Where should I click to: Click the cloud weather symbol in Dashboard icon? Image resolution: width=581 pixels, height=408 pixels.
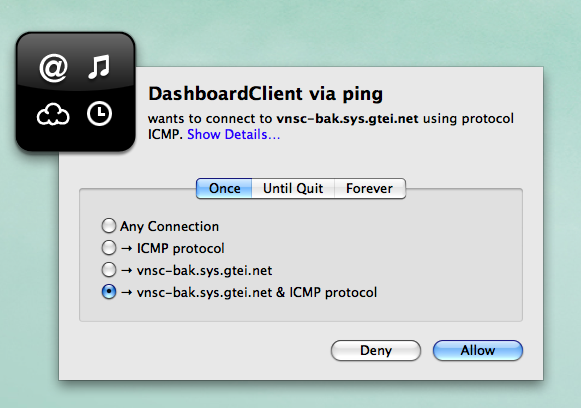click(53, 115)
